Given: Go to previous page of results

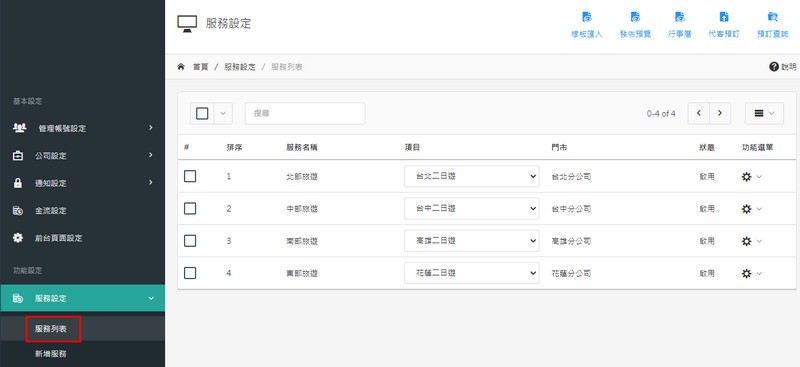Looking at the screenshot, I should [x=698, y=113].
